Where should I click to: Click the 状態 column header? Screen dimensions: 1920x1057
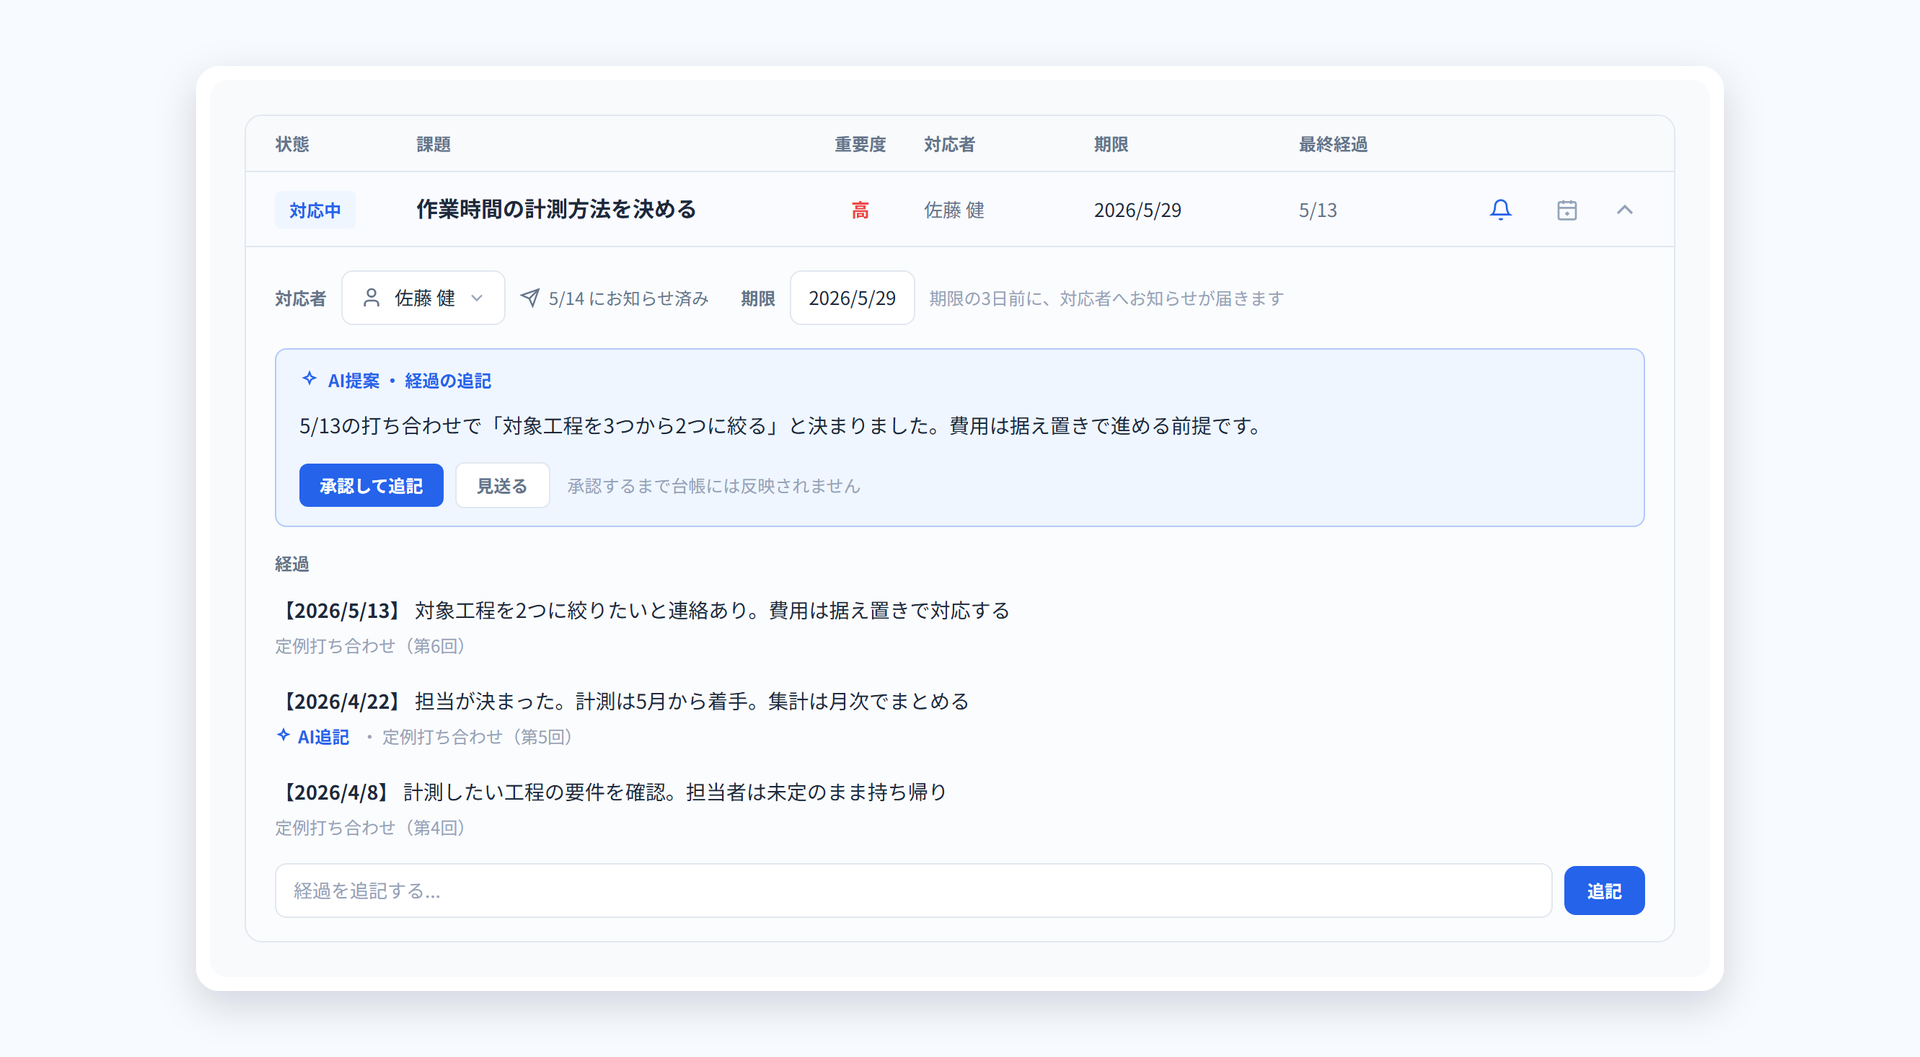tap(292, 144)
